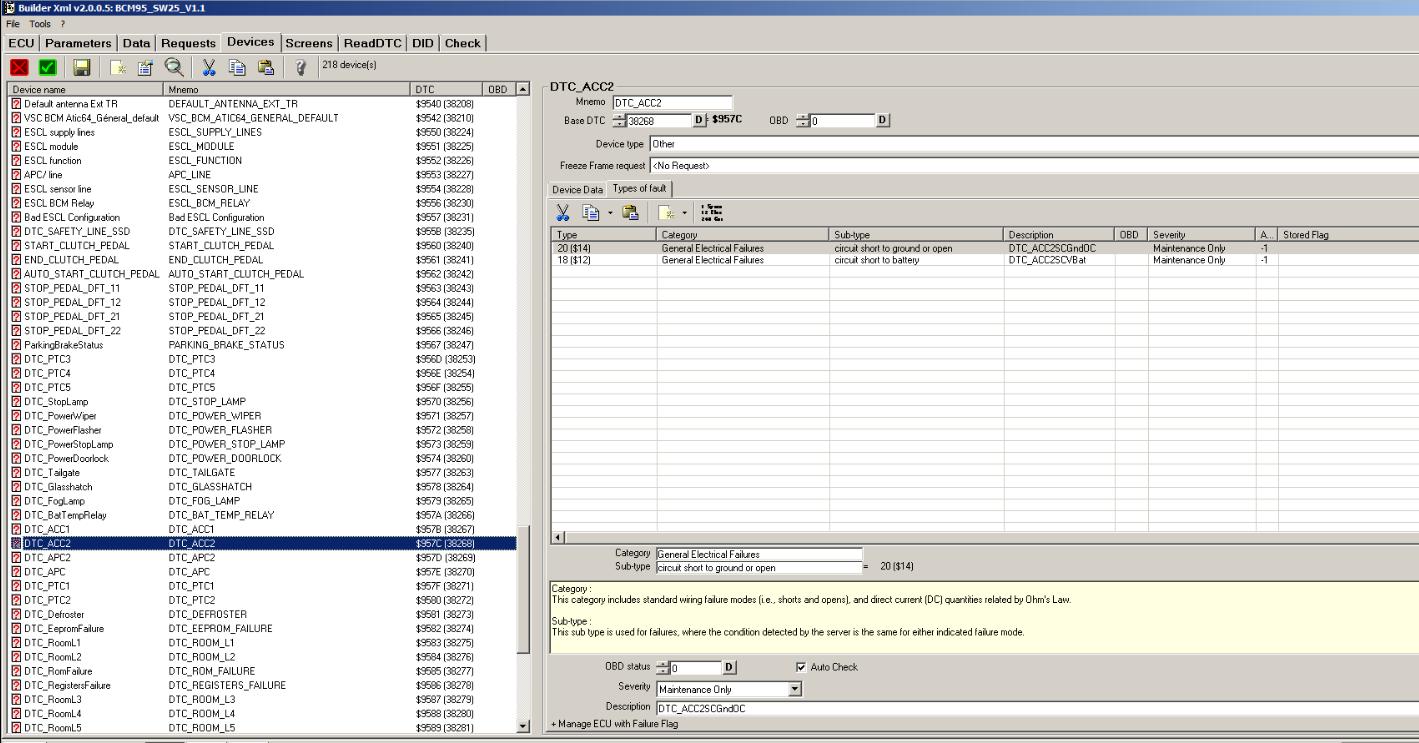Select the DTC_APC2 device row
1419x743 pixels.
[x=263, y=557]
